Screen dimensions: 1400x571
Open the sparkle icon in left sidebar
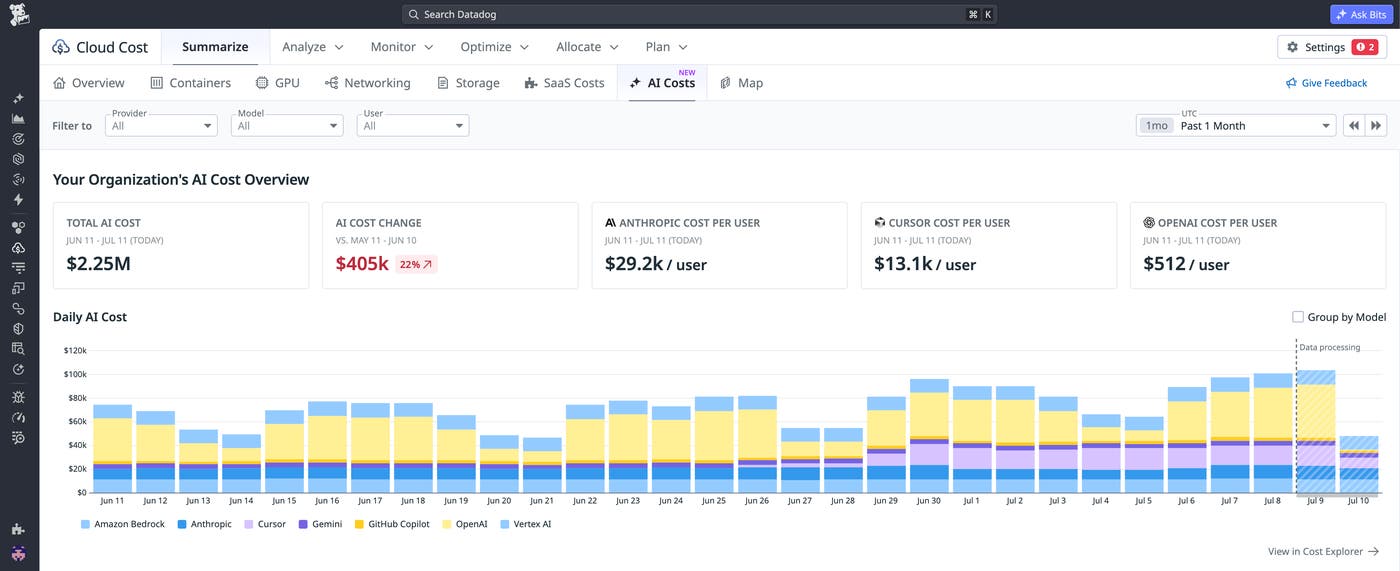[x=18, y=99]
